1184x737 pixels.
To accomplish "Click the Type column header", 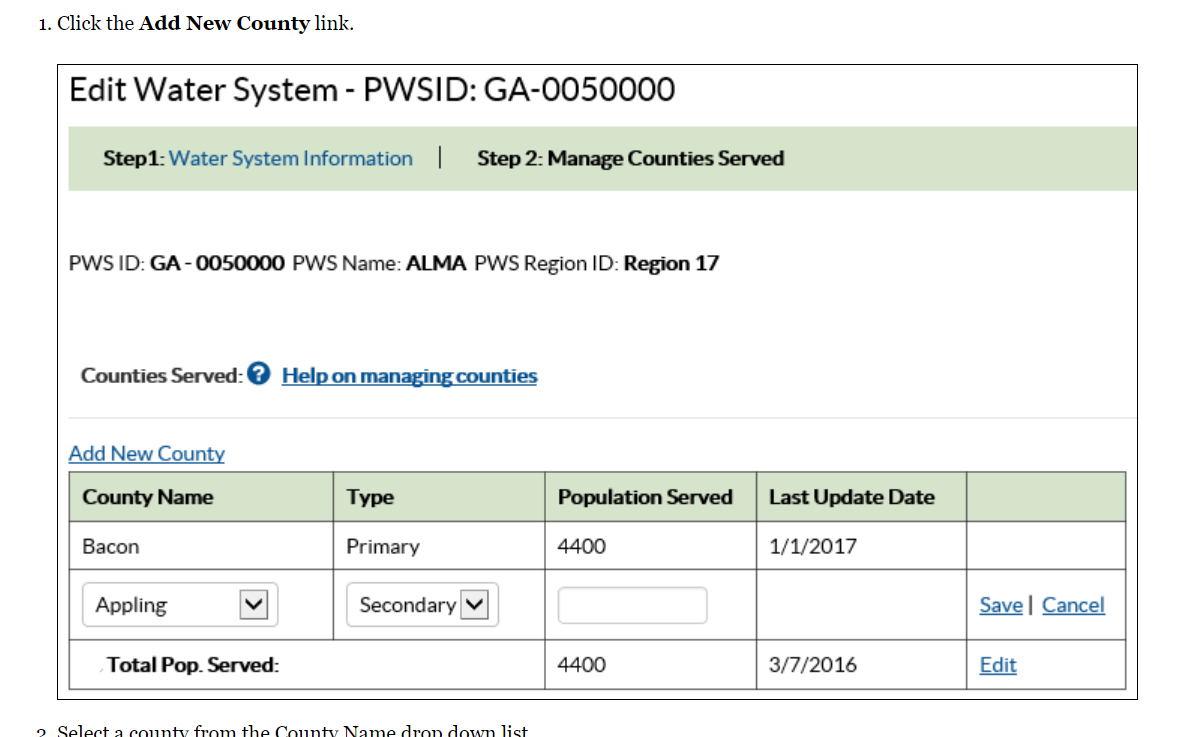I will (370, 497).
